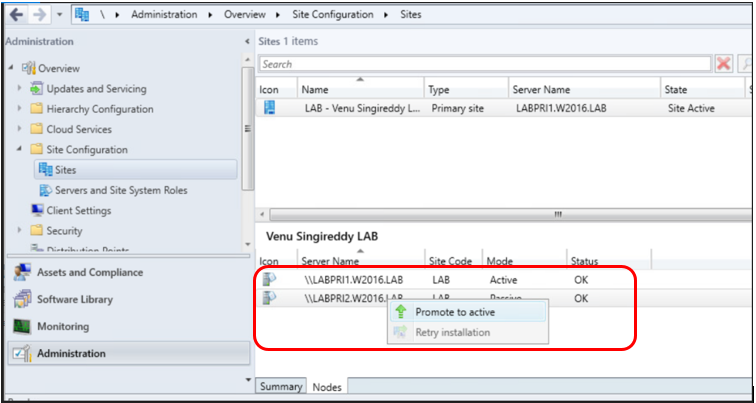The height and width of the screenshot is (403, 756).
Task: Click the Sites node icon
Action: 45,170
